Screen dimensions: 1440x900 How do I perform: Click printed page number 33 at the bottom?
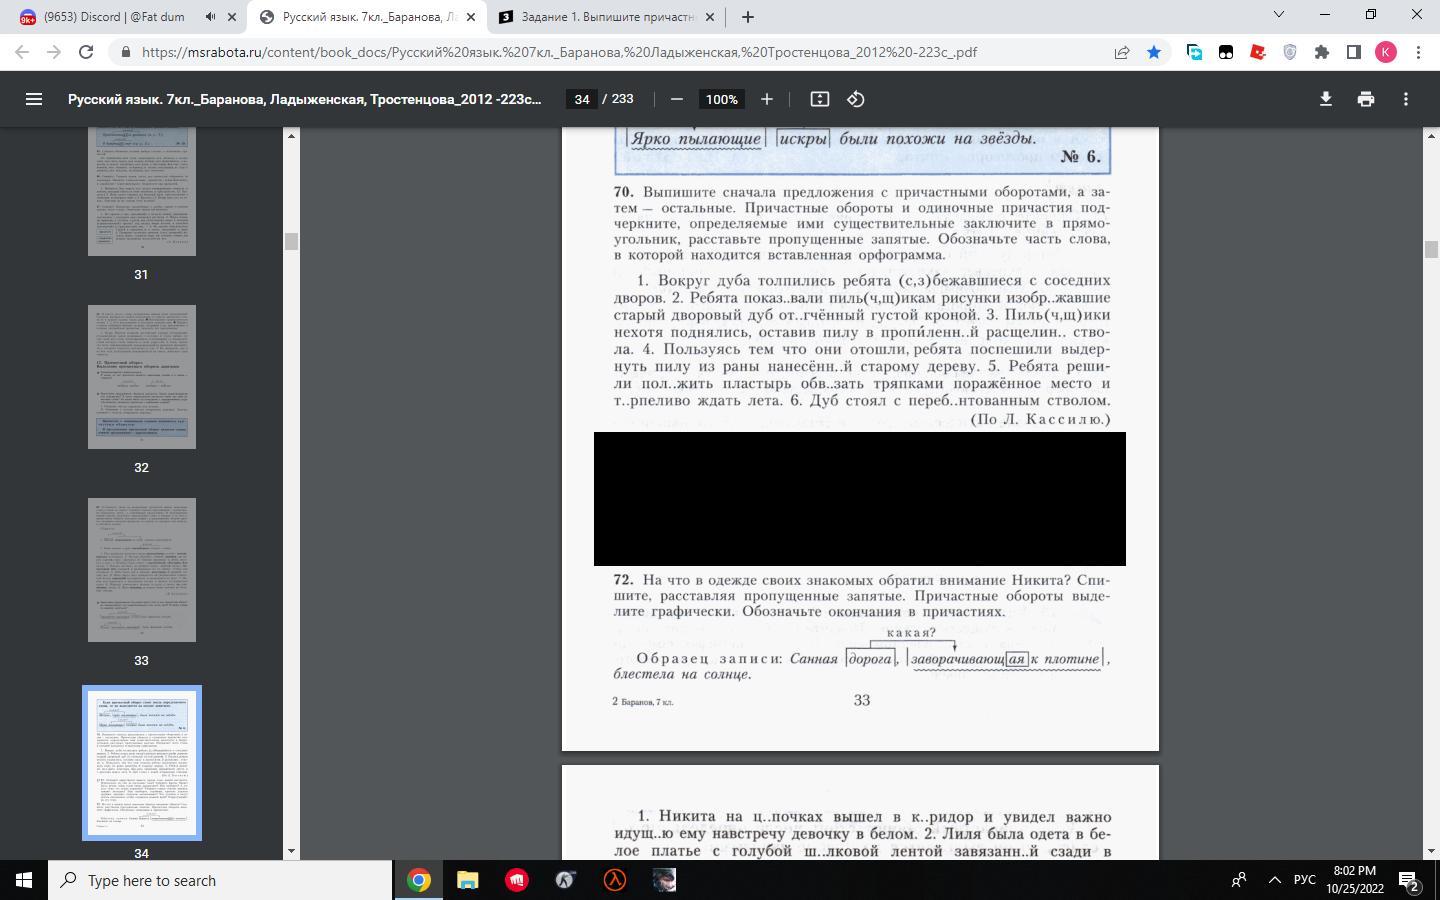[x=862, y=700]
